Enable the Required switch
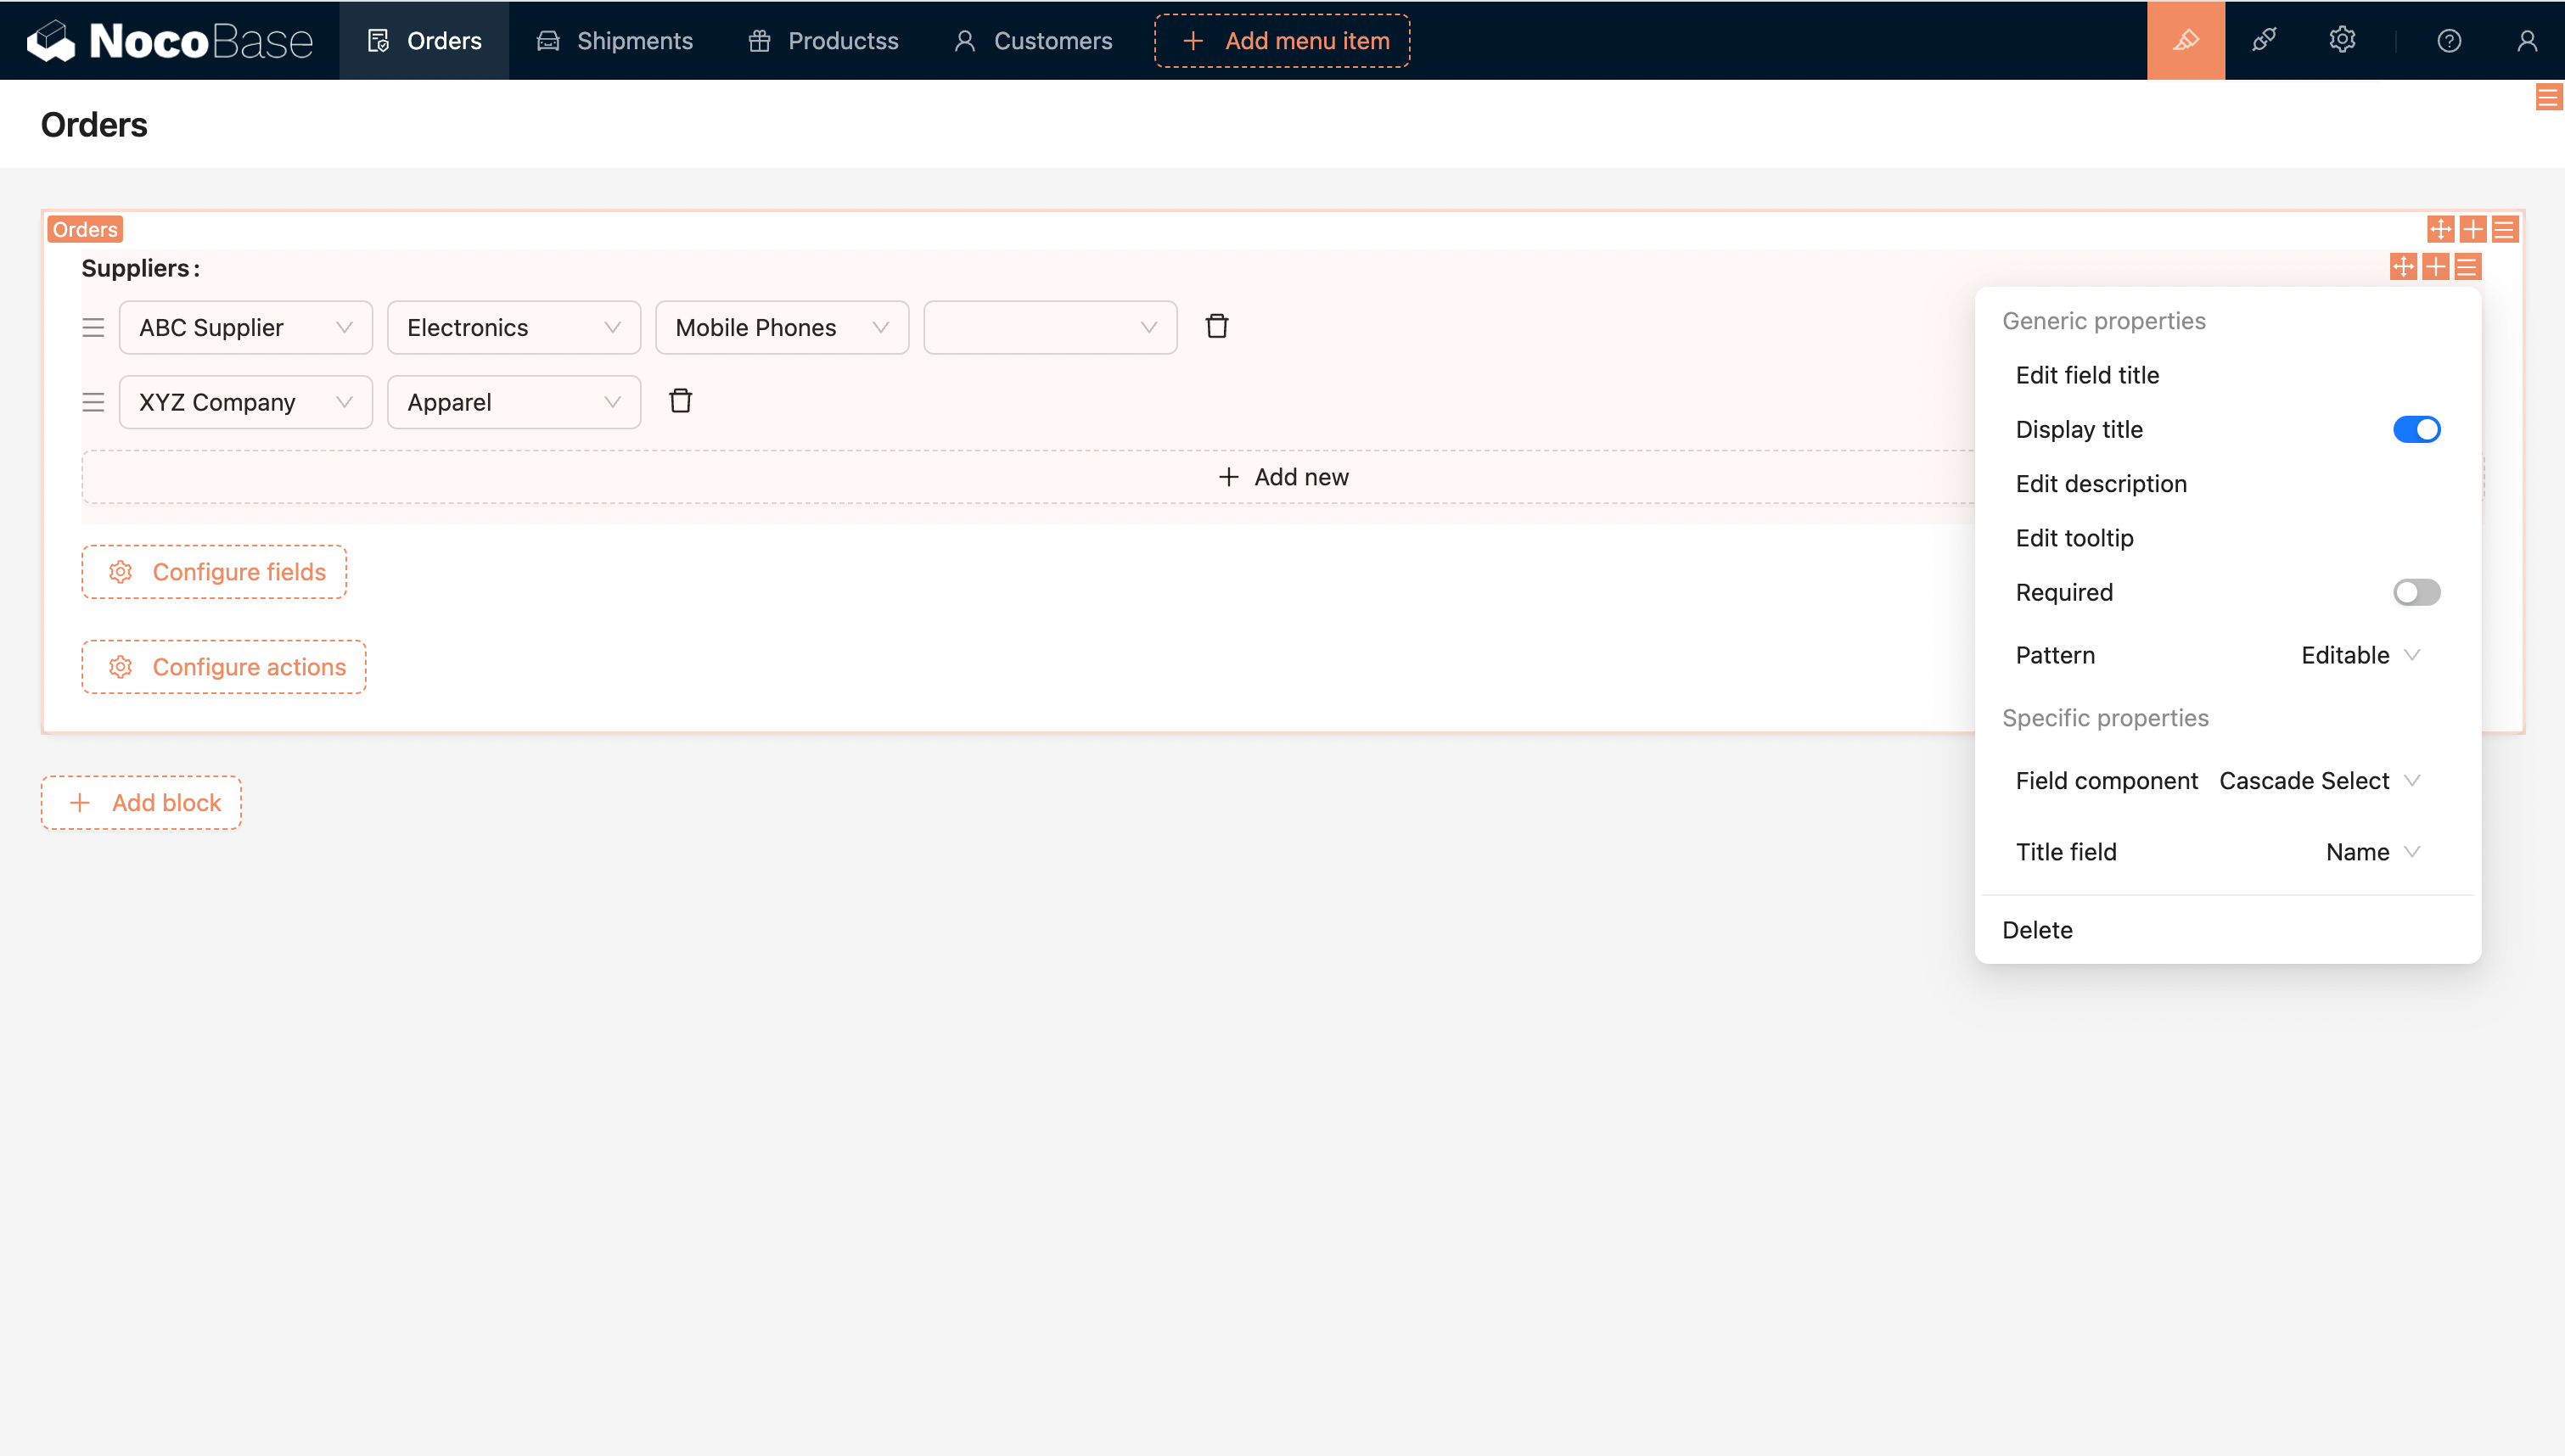2565x1456 pixels. click(x=2415, y=592)
